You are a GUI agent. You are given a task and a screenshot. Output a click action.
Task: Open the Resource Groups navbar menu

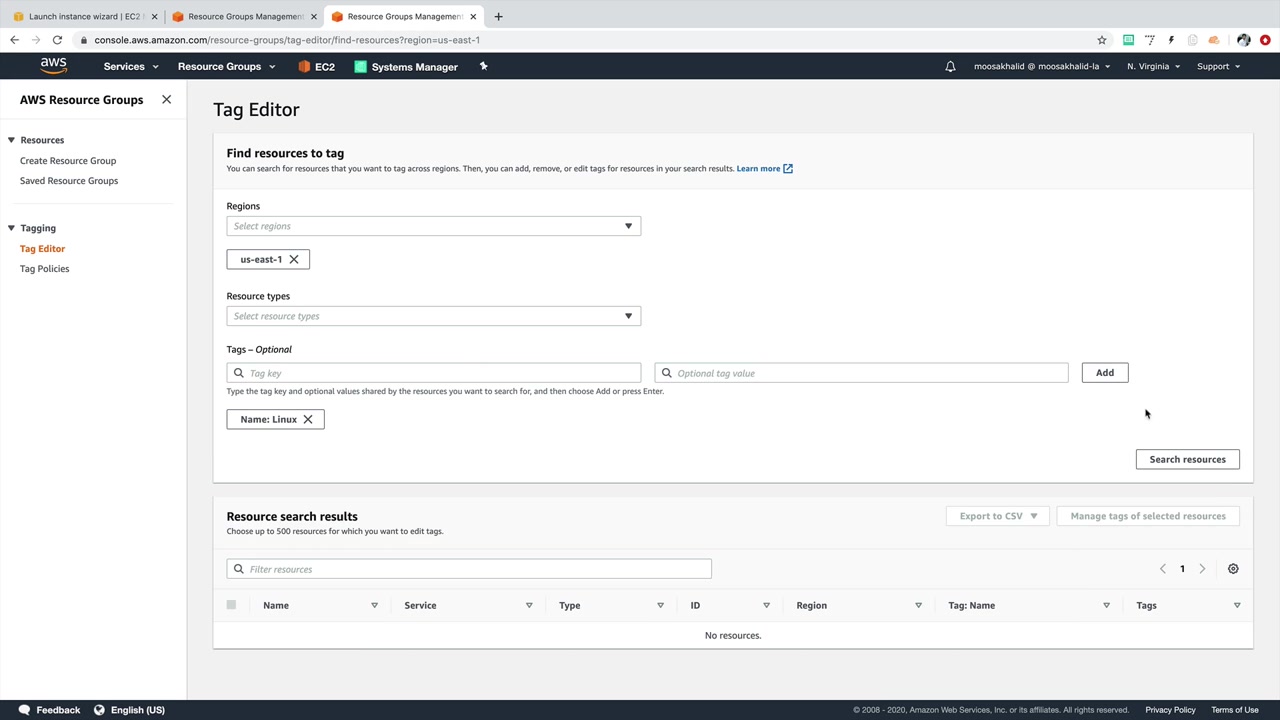(x=226, y=67)
